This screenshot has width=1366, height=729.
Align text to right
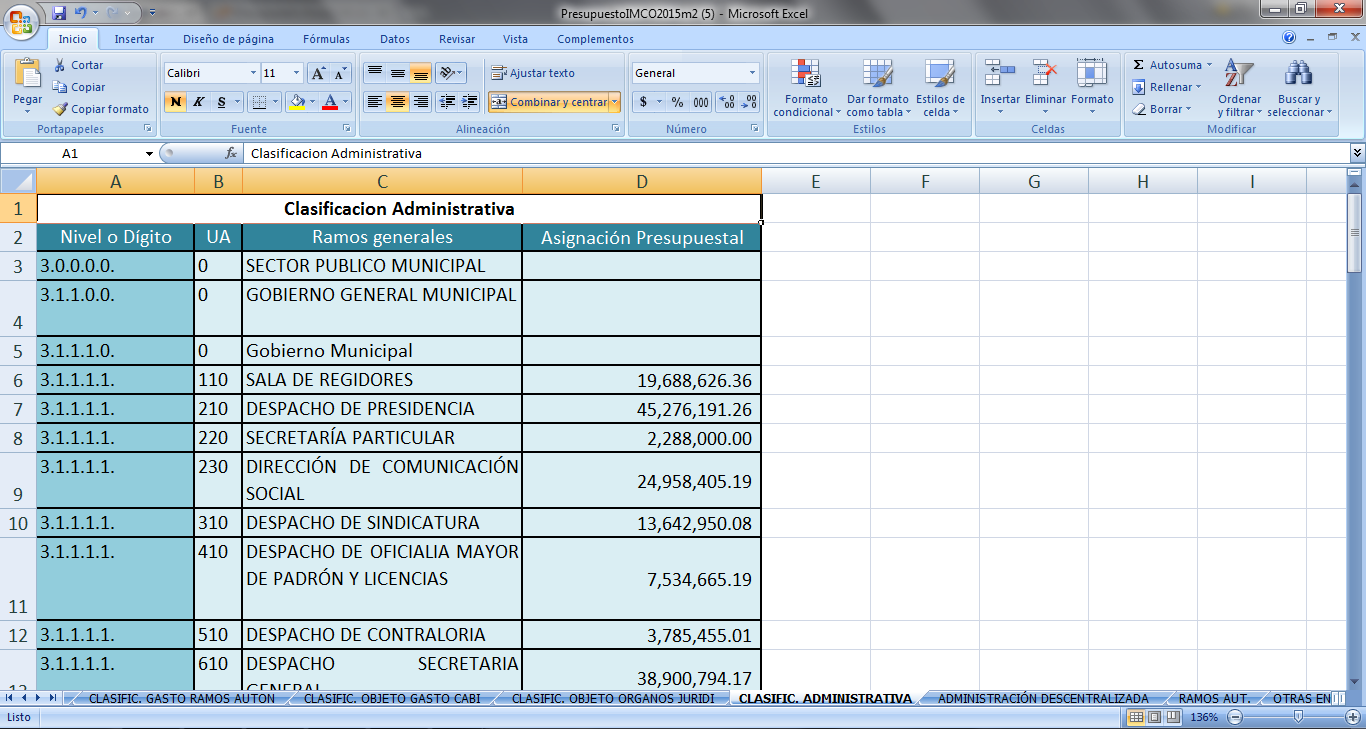coord(421,102)
